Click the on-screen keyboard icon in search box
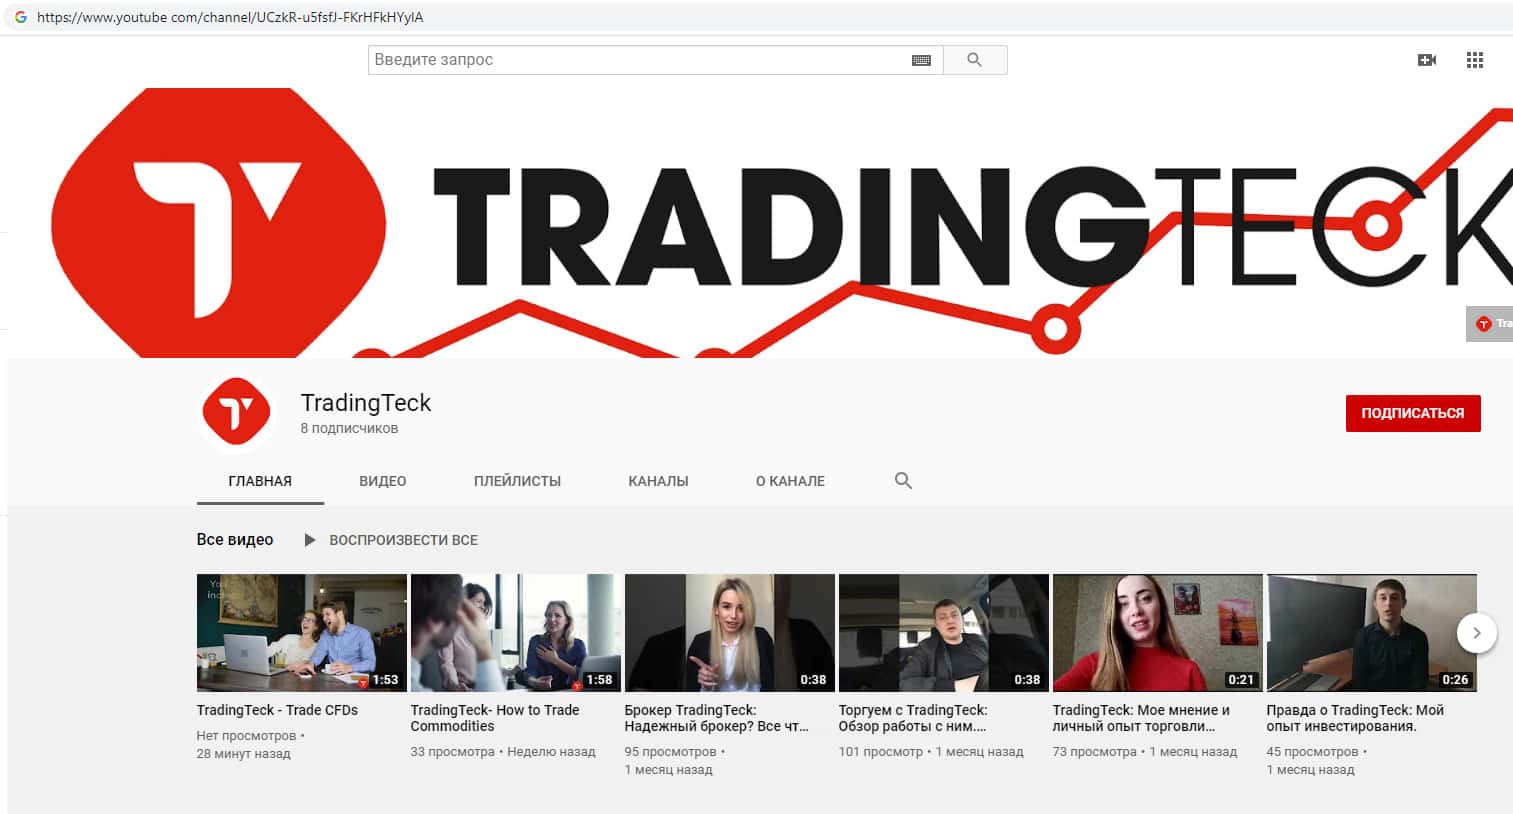Image resolution: width=1513 pixels, height=814 pixels. coord(921,60)
